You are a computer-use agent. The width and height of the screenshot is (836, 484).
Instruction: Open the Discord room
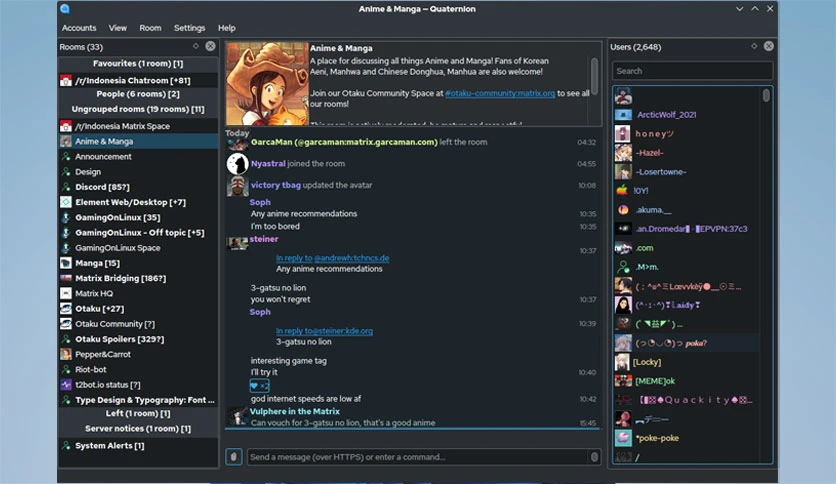(x=138, y=187)
